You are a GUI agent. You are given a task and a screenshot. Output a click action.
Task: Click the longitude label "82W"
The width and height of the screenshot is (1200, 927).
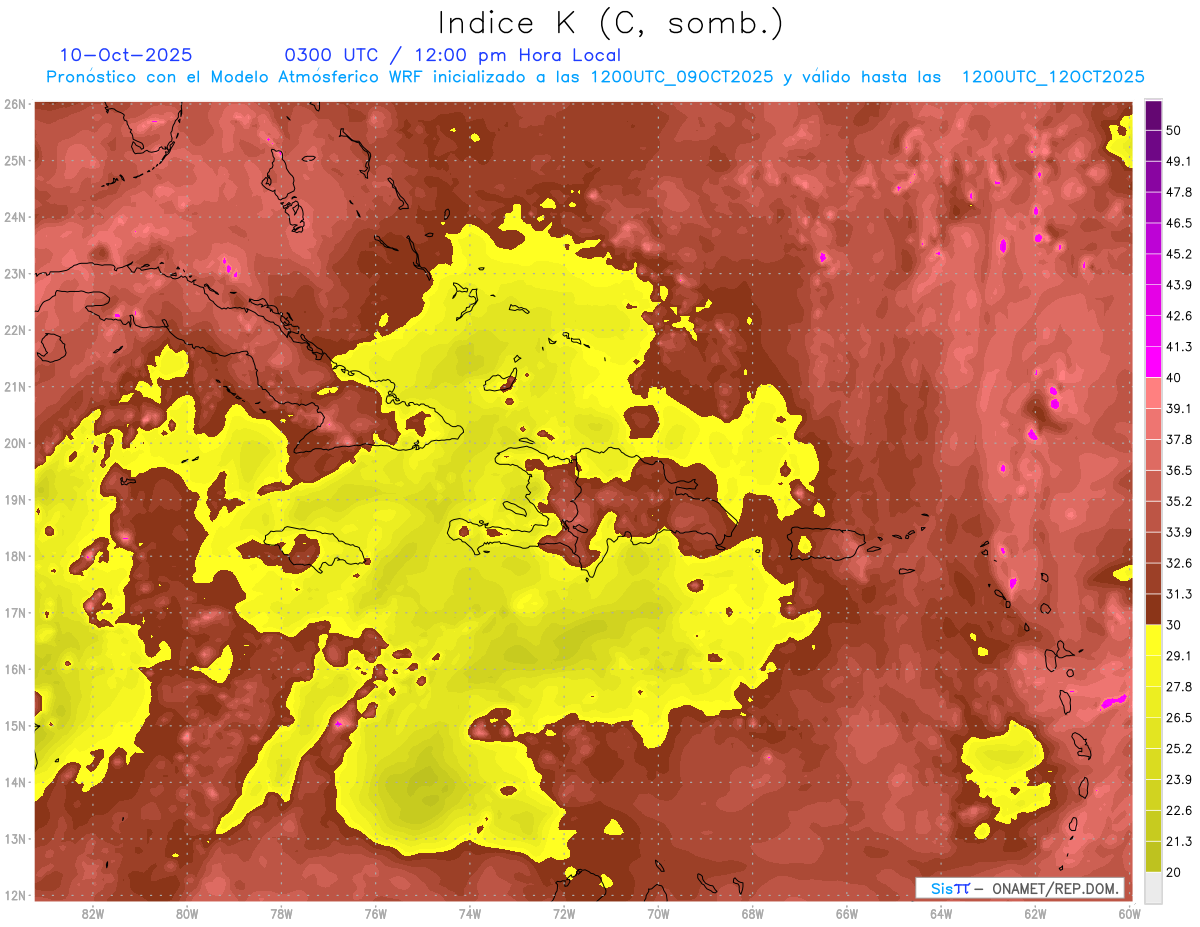tap(93, 914)
